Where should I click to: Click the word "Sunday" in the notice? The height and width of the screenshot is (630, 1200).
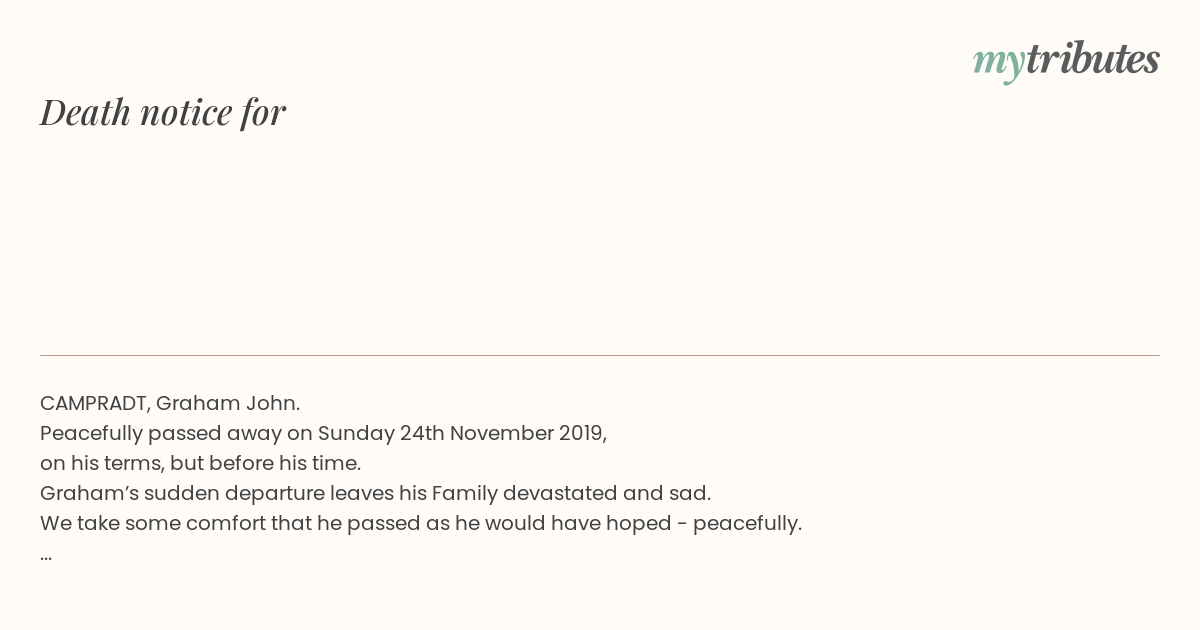coord(356,433)
